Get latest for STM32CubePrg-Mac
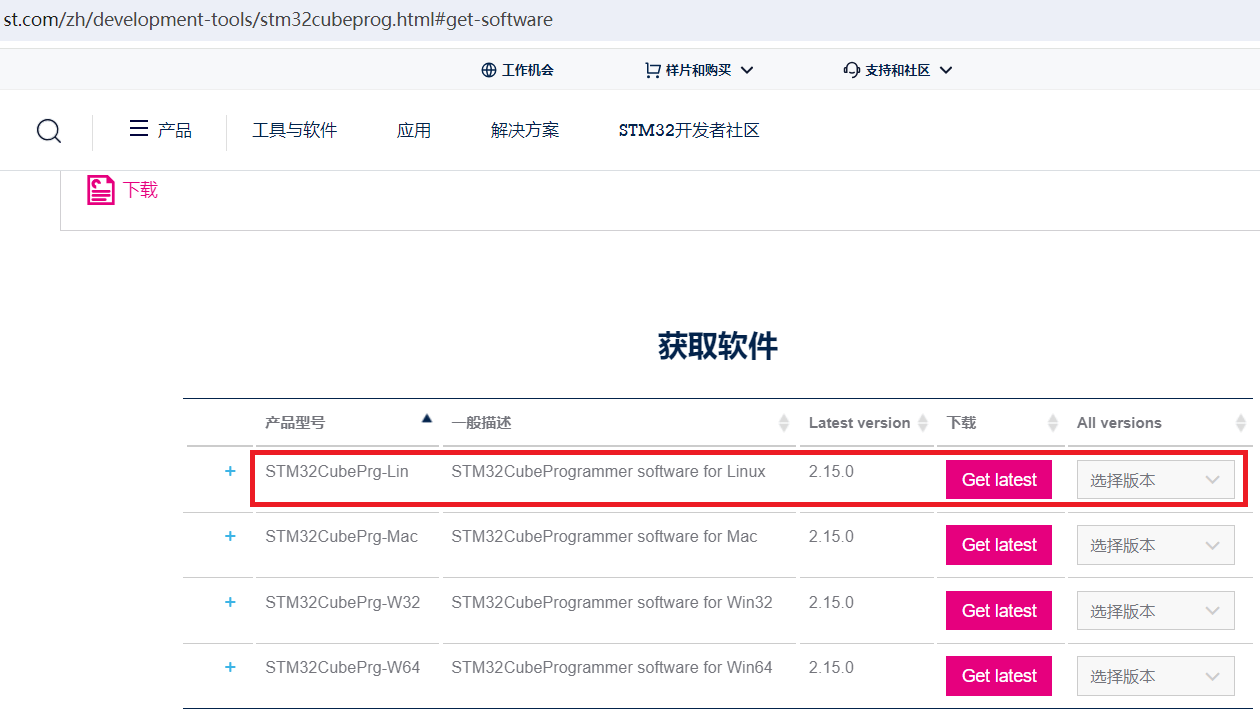 pyautogui.click(x=999, y=545)
